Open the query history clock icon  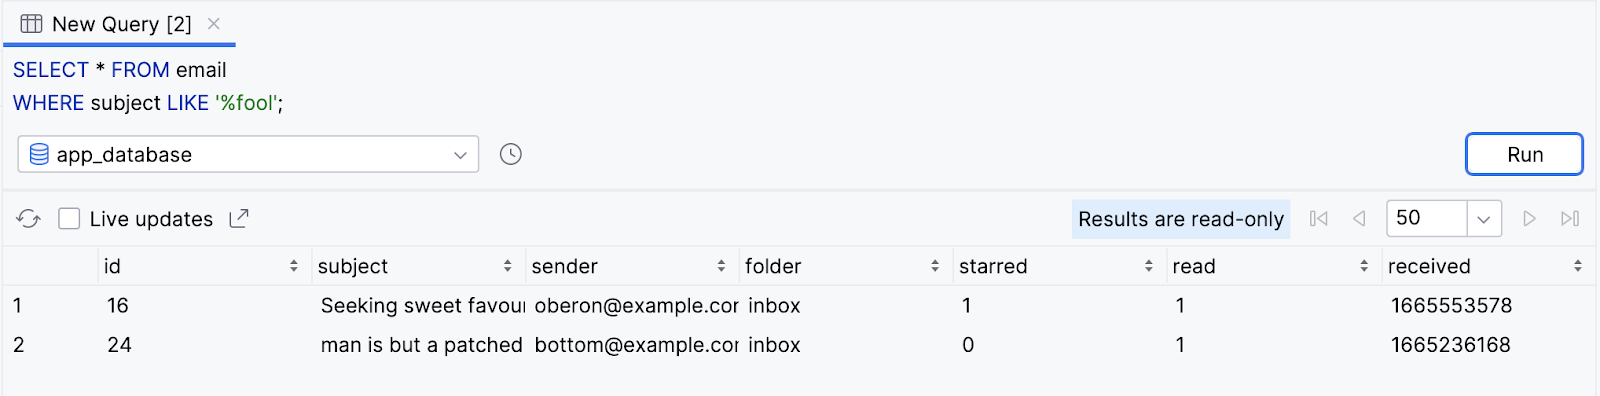(511, 154)
